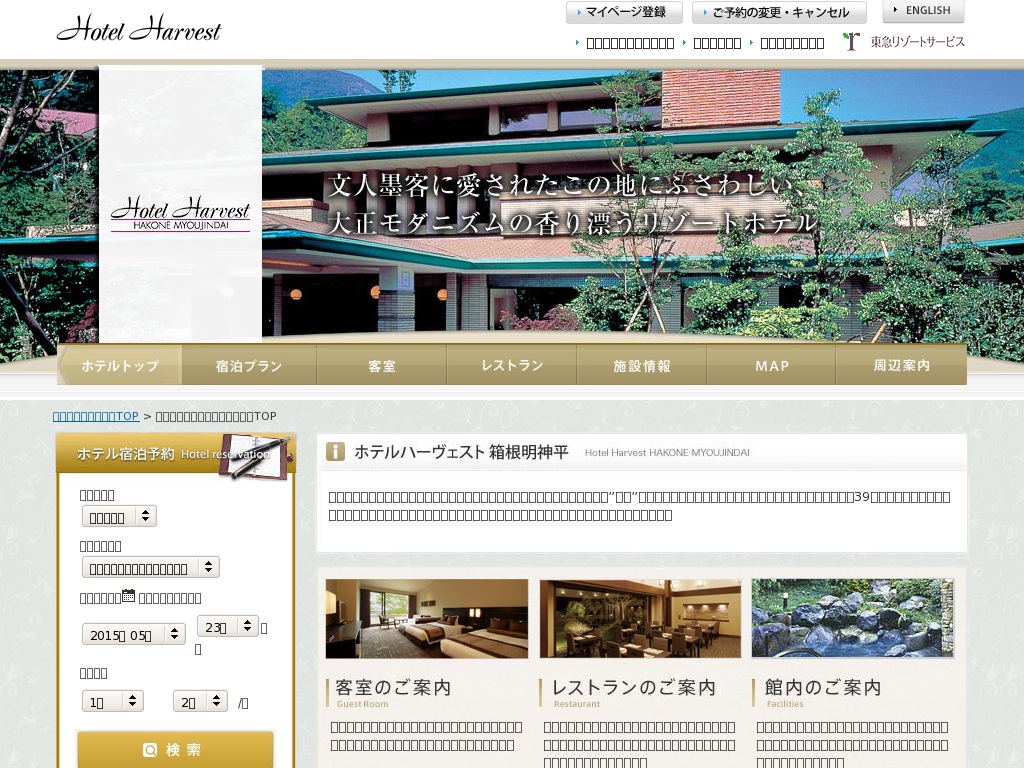Click the calendar icon in reservation form
This screenshot has height=768, width=1024.
129,596
